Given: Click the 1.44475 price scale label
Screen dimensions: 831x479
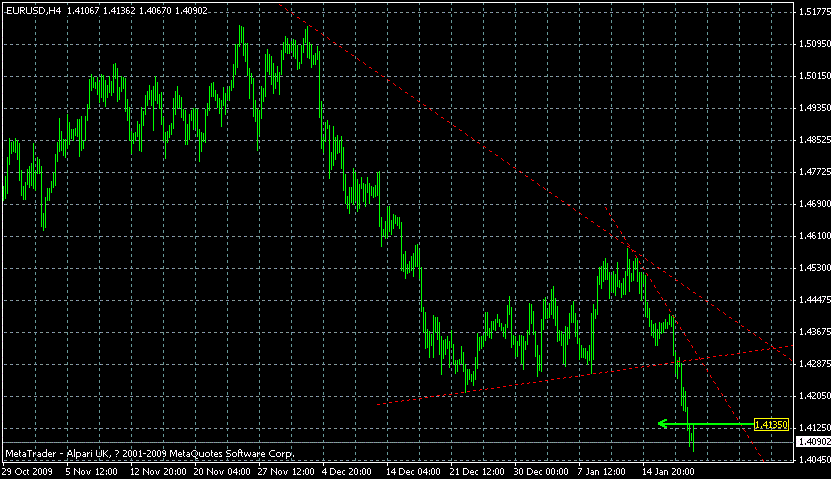Looking at the screenshot, I should pos(815,300).
